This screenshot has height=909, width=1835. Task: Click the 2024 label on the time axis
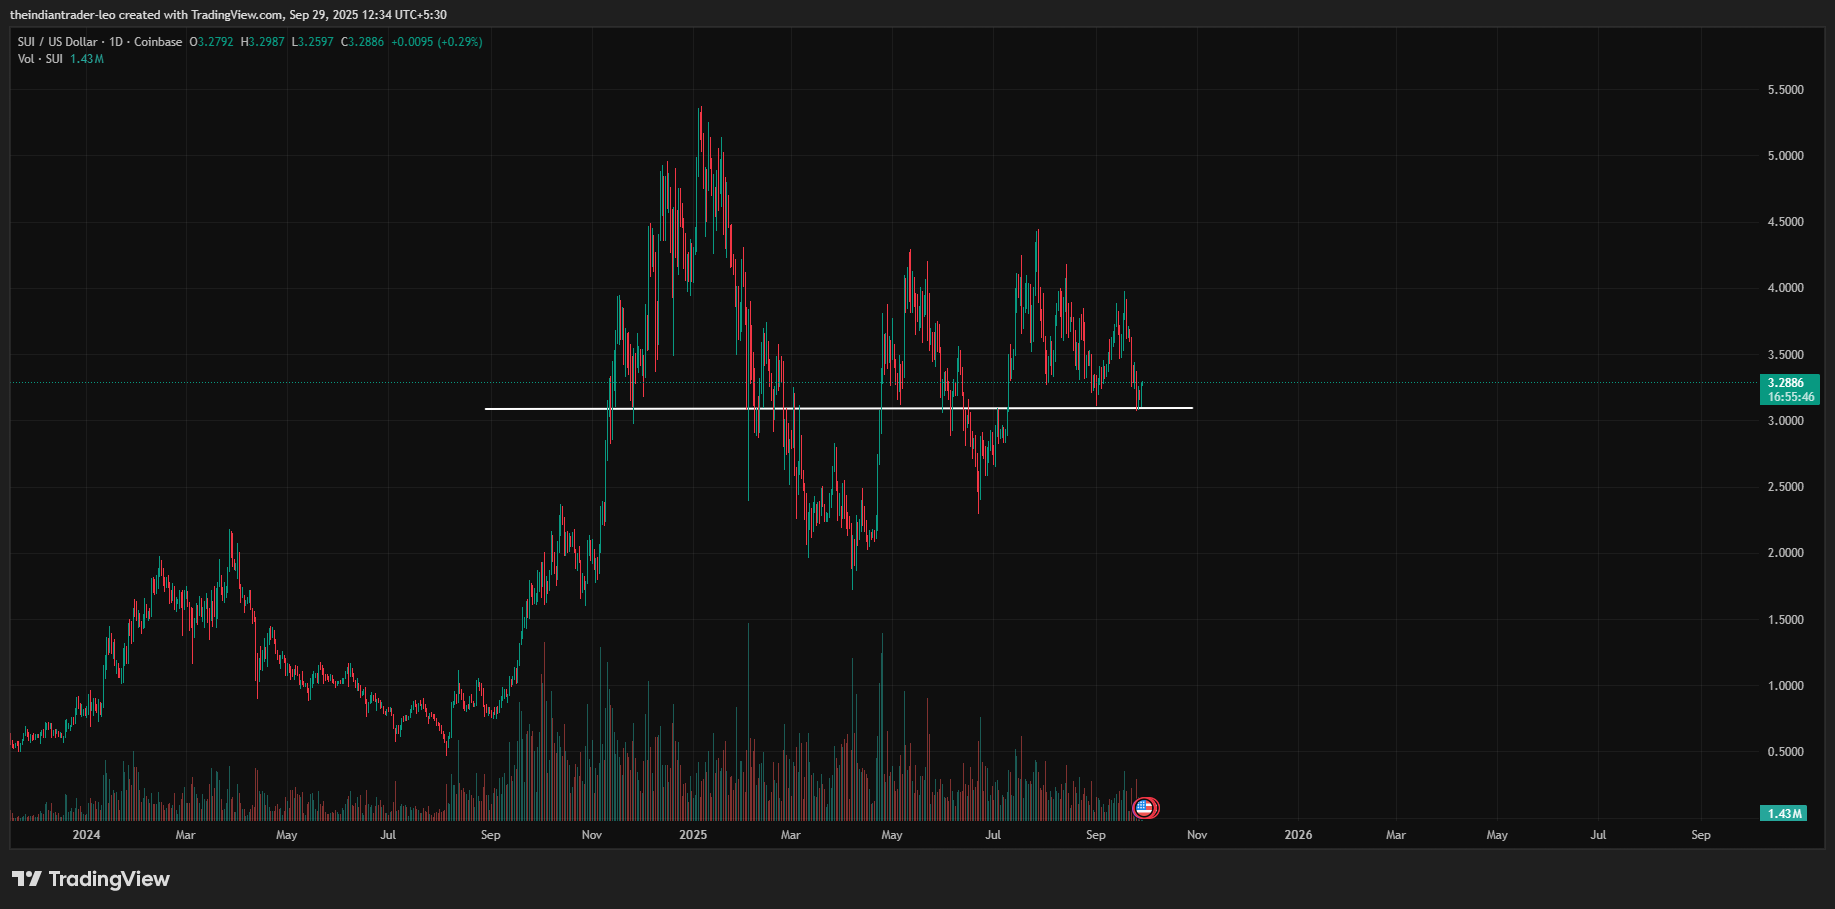[87, 835]
